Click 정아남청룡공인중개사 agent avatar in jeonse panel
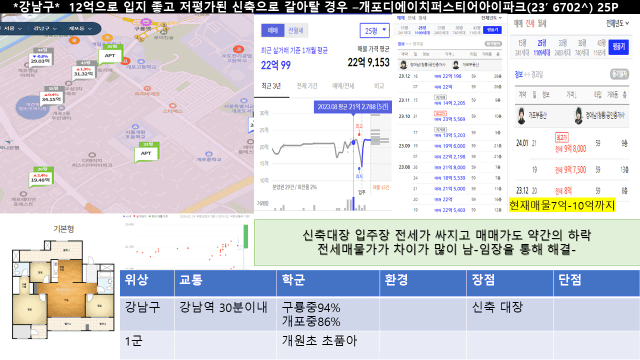The width and height of the screenshot is (640, 360). tap(578, 116)
